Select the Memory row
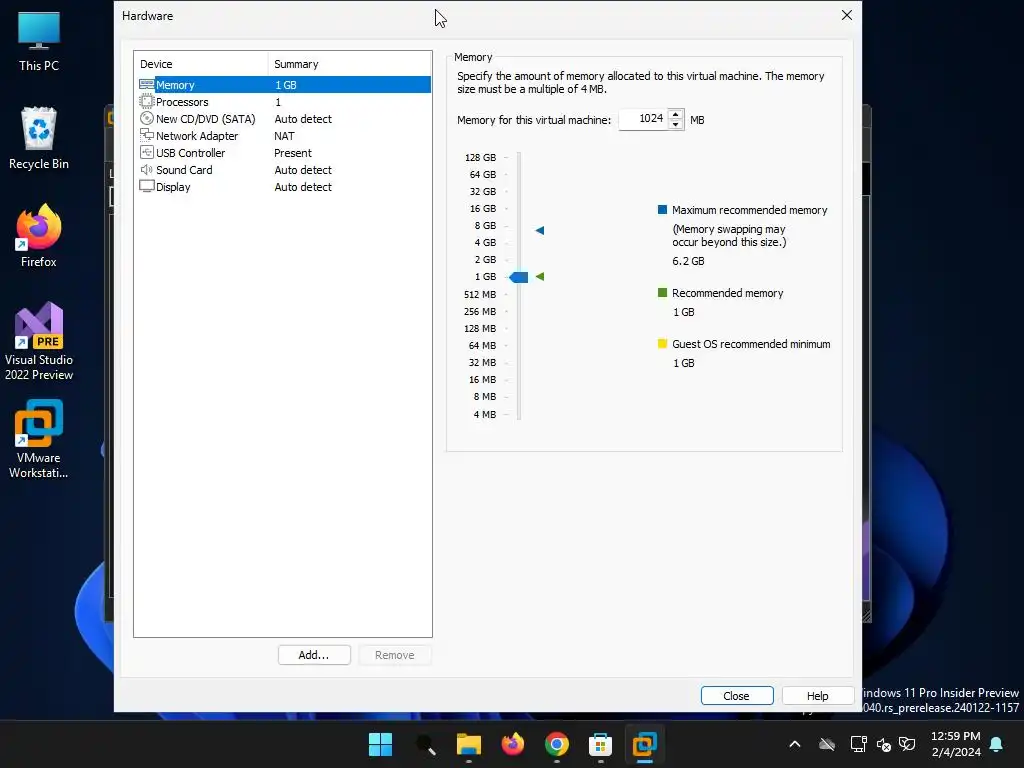Viewport: 1024px width, 768px height. coord(284,85)
